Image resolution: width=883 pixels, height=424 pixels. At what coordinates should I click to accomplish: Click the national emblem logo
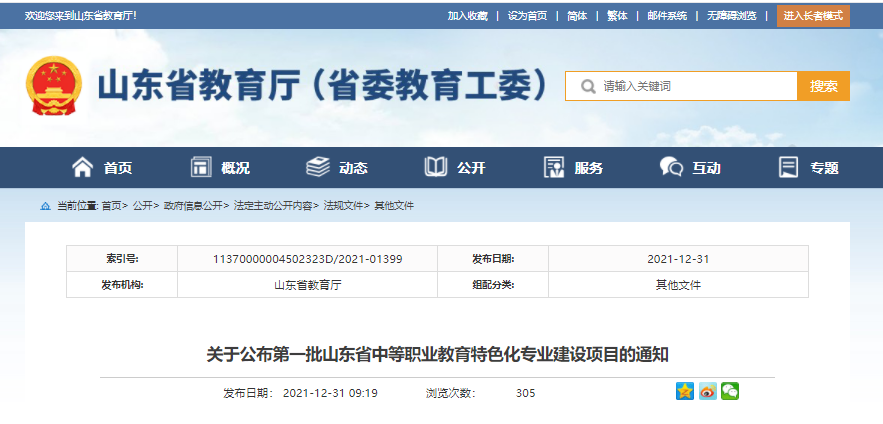click(54, 86)
